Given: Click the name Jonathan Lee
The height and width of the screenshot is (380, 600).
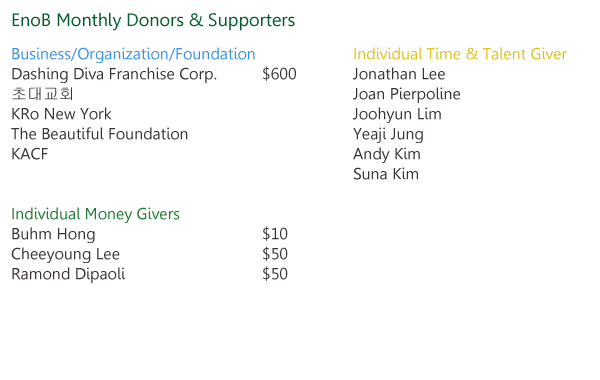Looking at the screenshot, I should (x=399, y=74).
